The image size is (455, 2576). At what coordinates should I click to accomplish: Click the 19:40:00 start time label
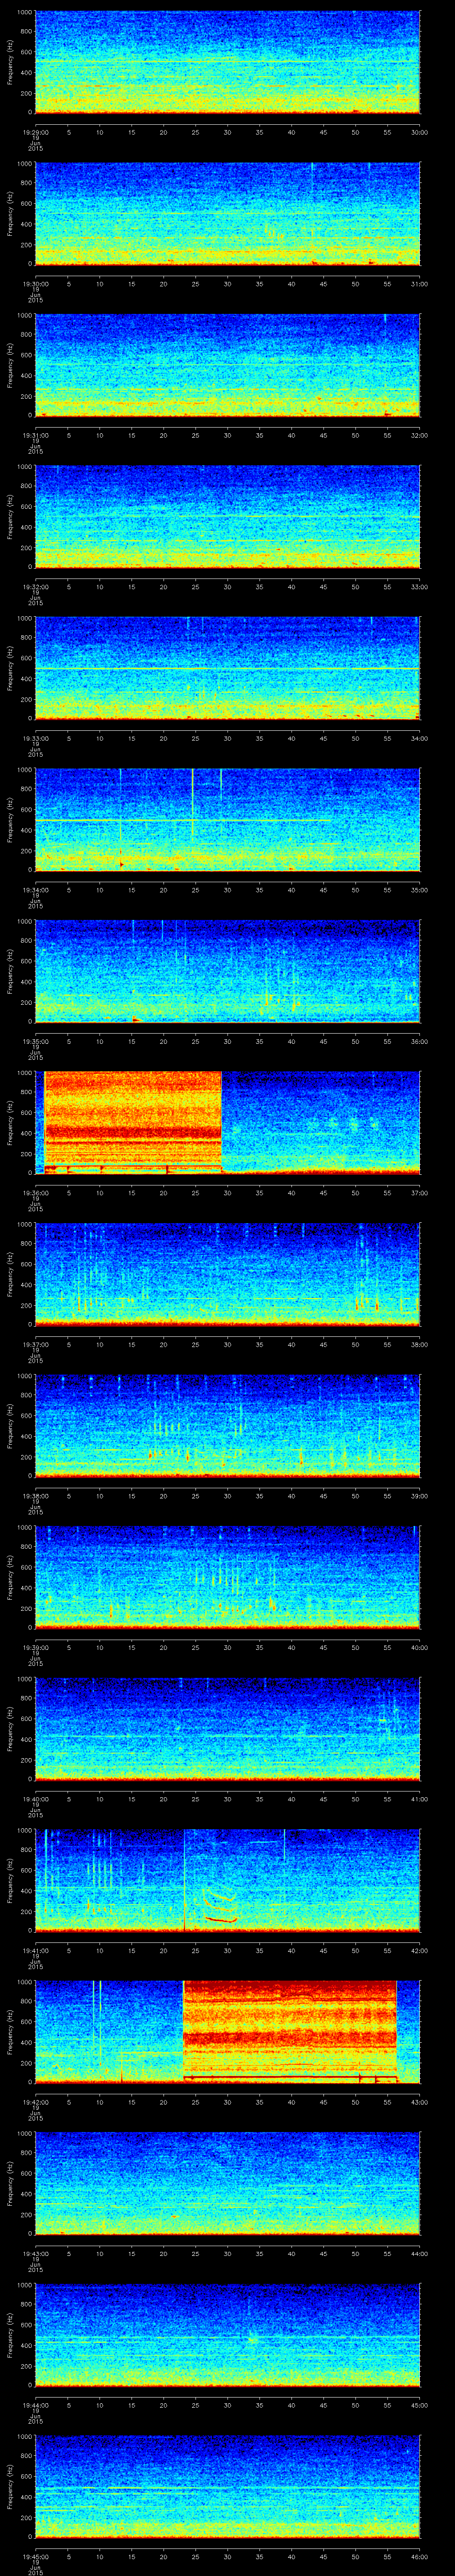coord(35,1800)
